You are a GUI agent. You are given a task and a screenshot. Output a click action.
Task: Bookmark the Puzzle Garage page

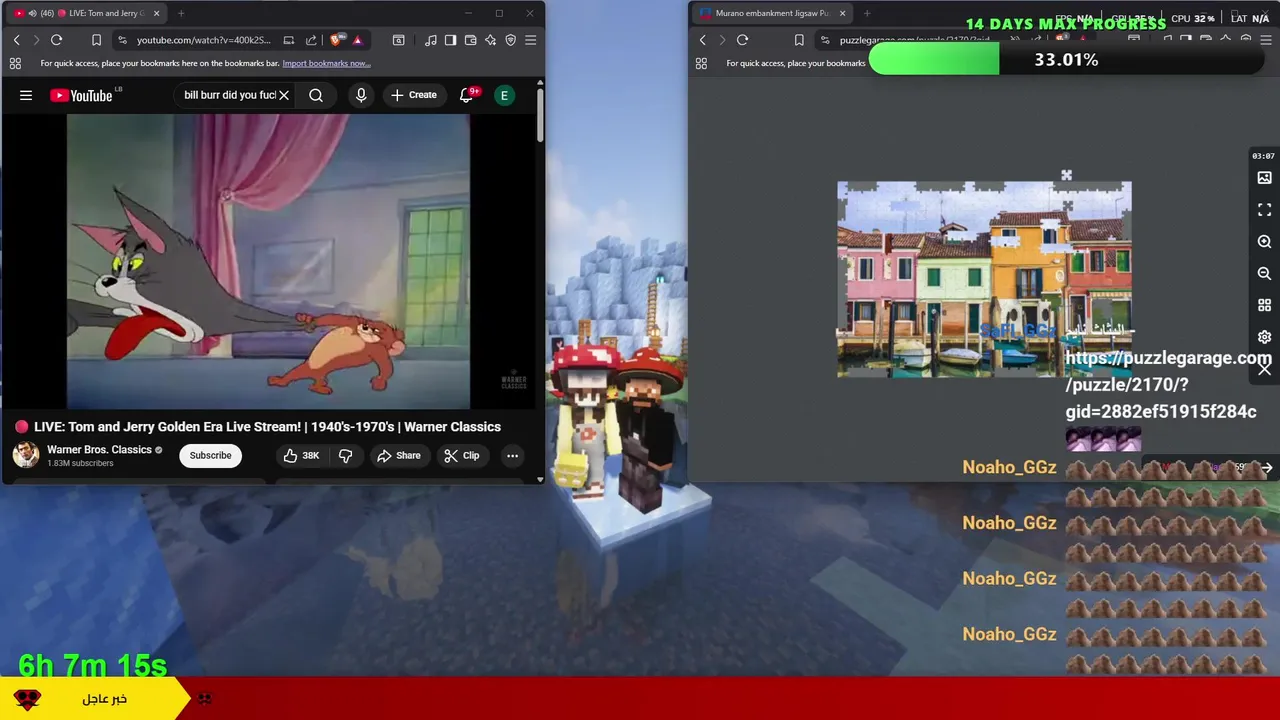pyautogui.click(x=799, y=40)
